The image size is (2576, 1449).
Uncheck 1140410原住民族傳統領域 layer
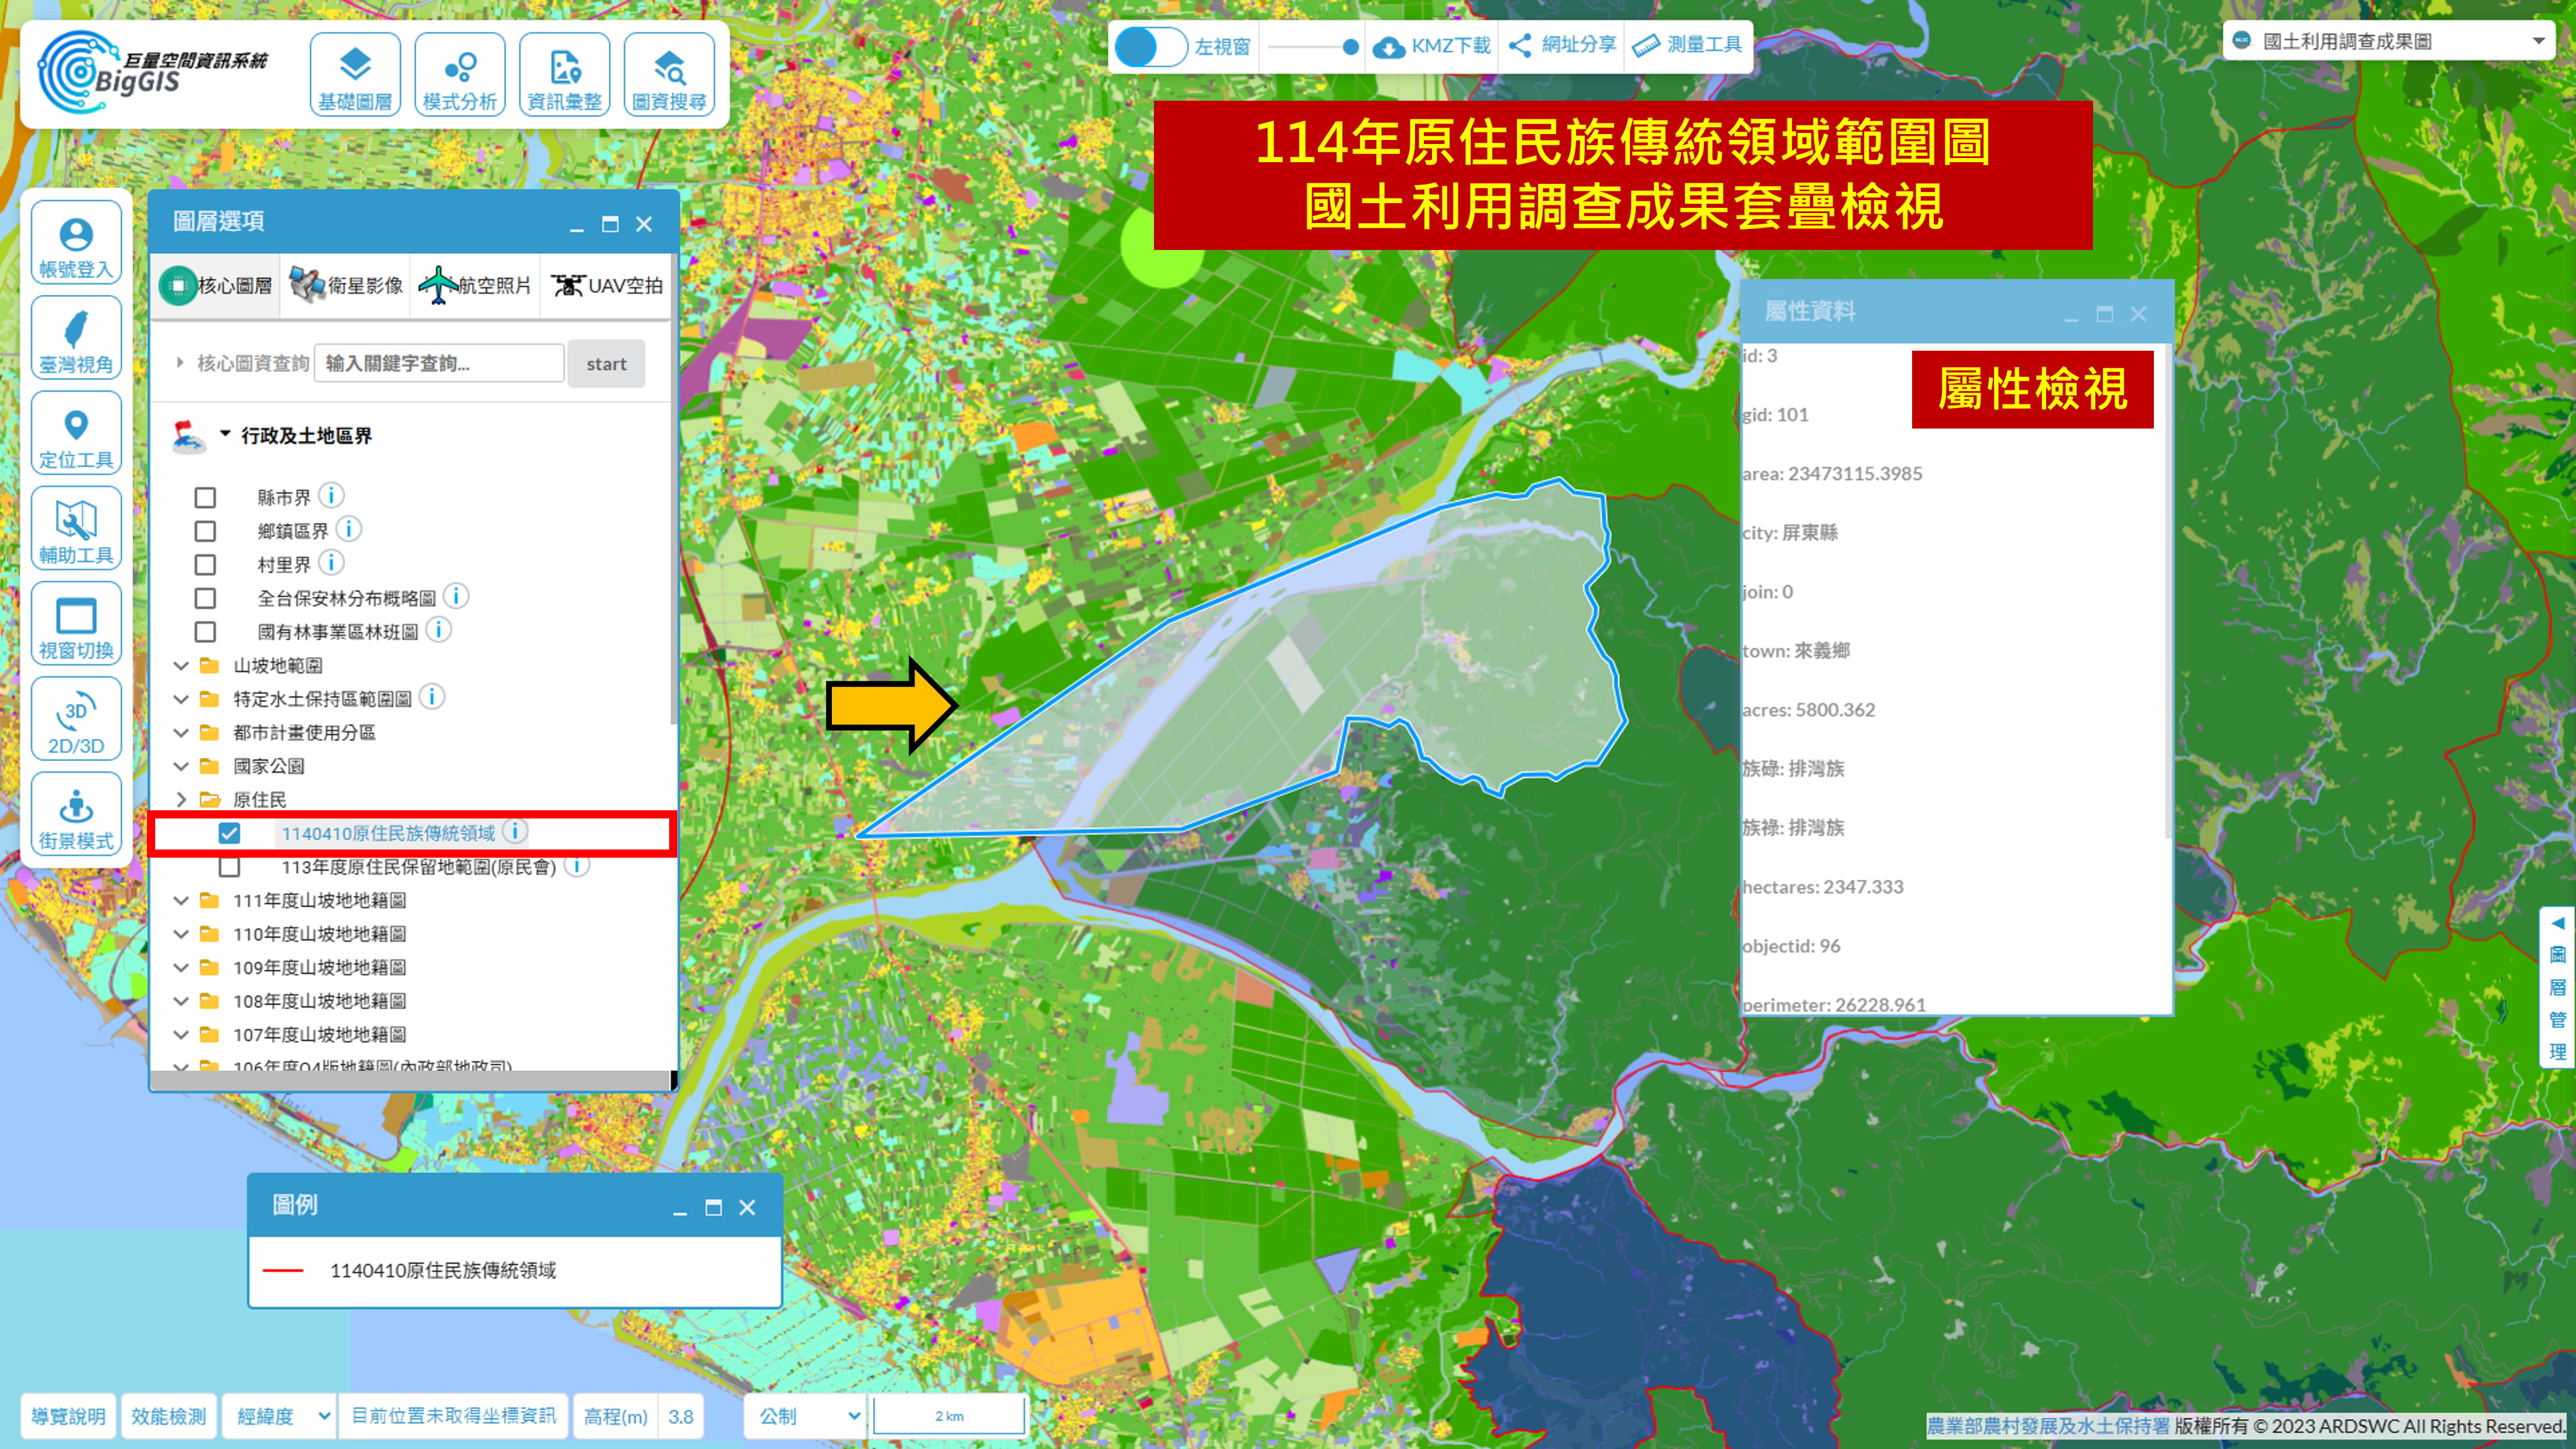(229, 833)
